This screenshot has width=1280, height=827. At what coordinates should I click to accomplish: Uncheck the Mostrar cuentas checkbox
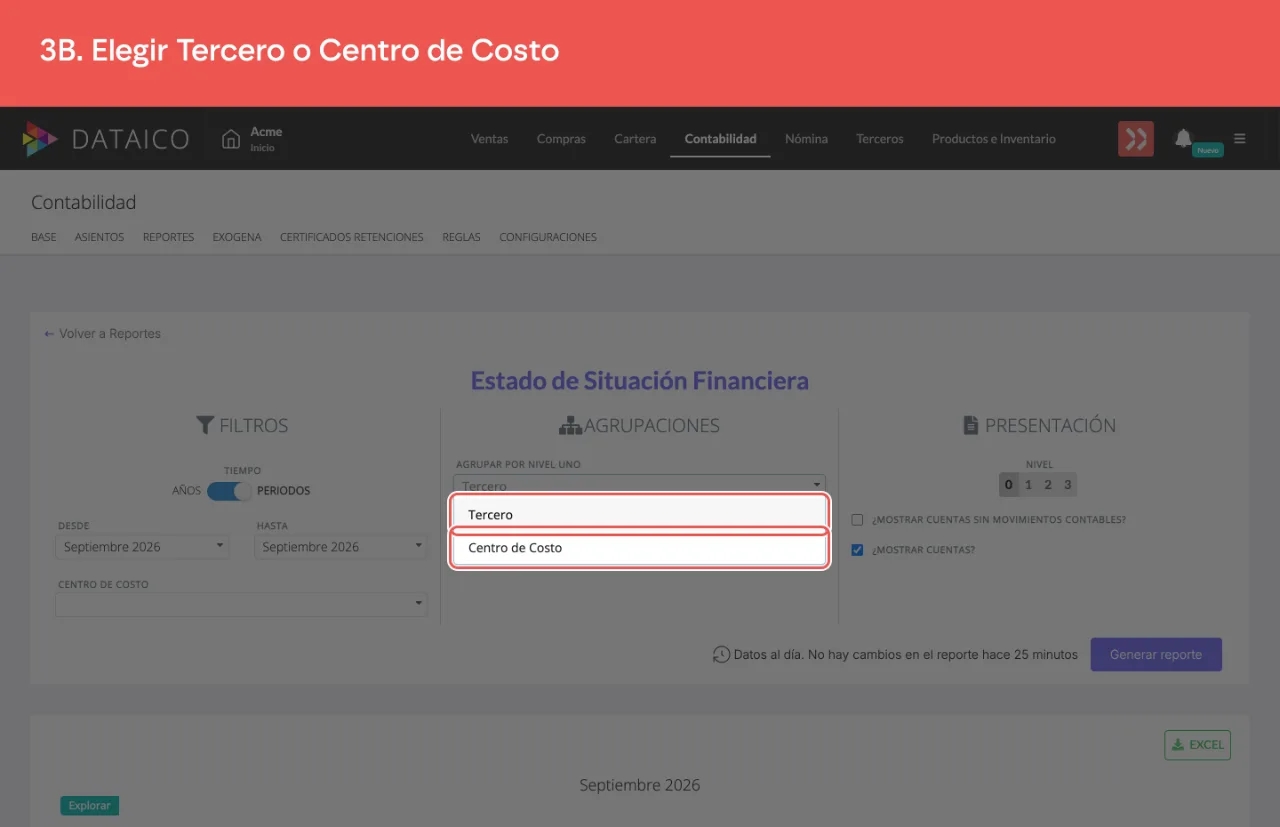tap(857, 550)
